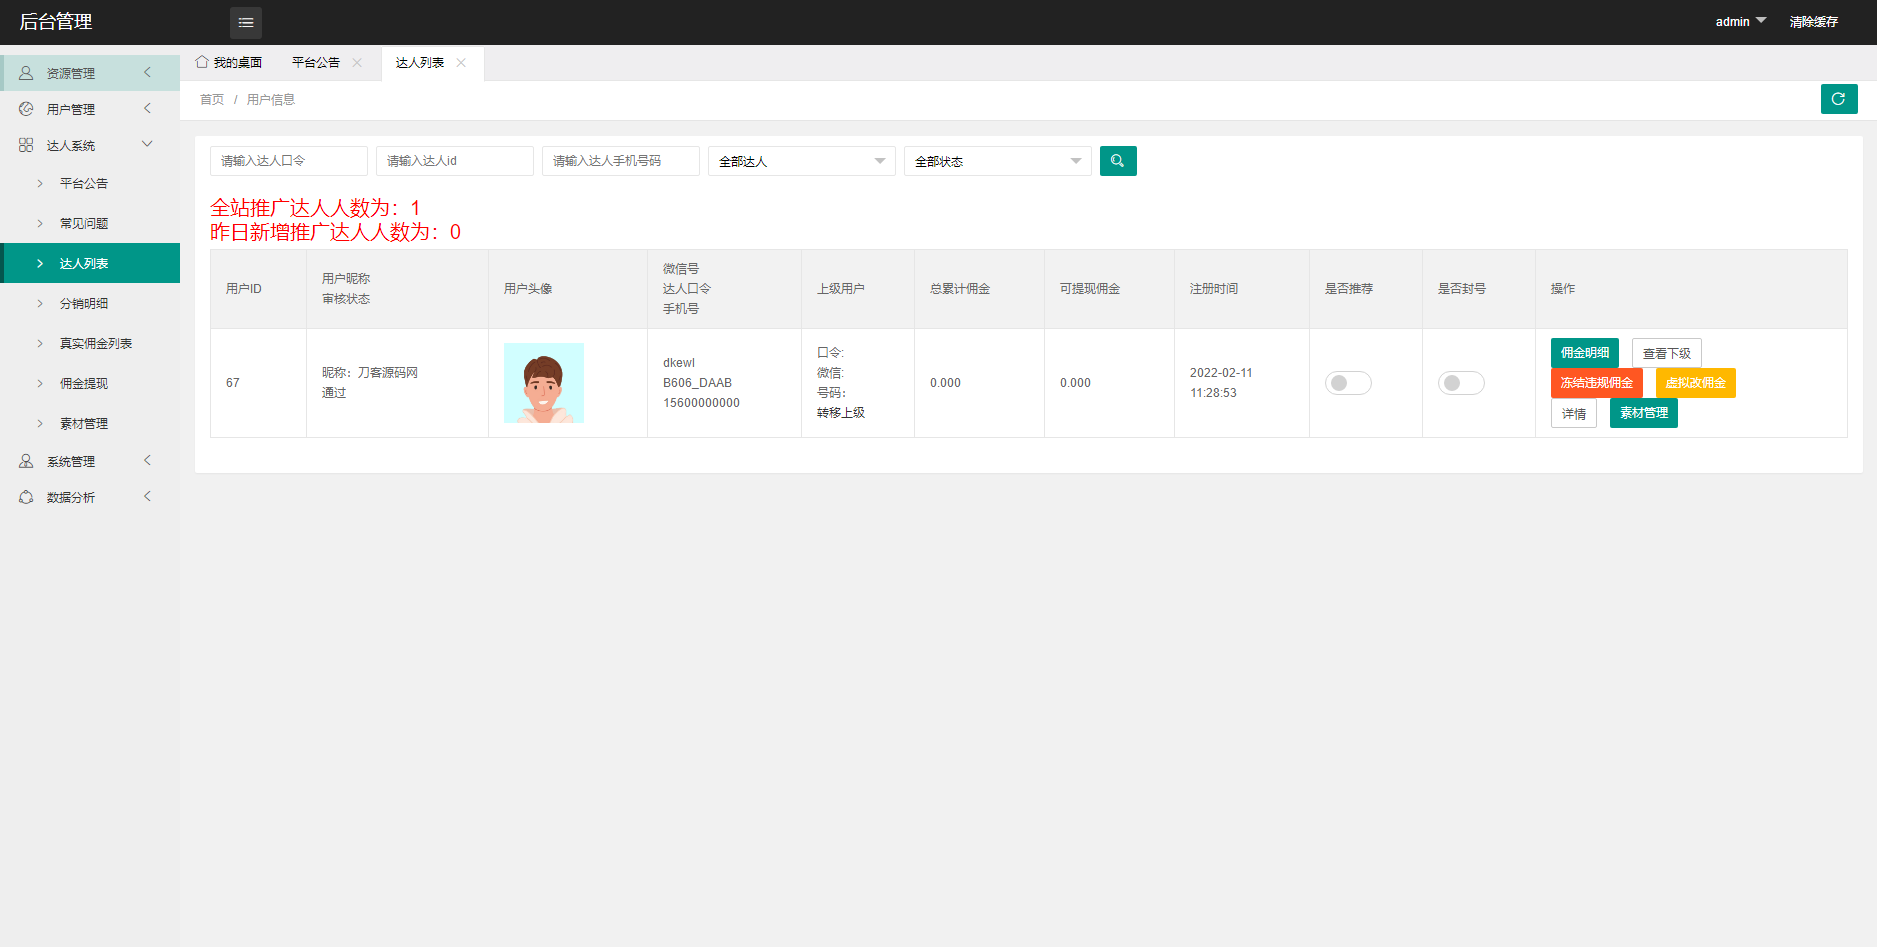Enable the 是否封号 switch for user 67
The width and height of the screenshot is (1877, 947).
coord(1461,382)
